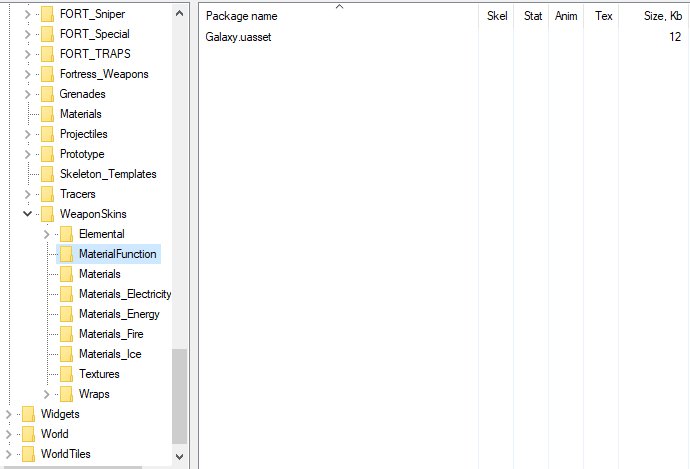Click the tree scrollbar down arrow
690x469 pixels.
click(x=179, y=456)
